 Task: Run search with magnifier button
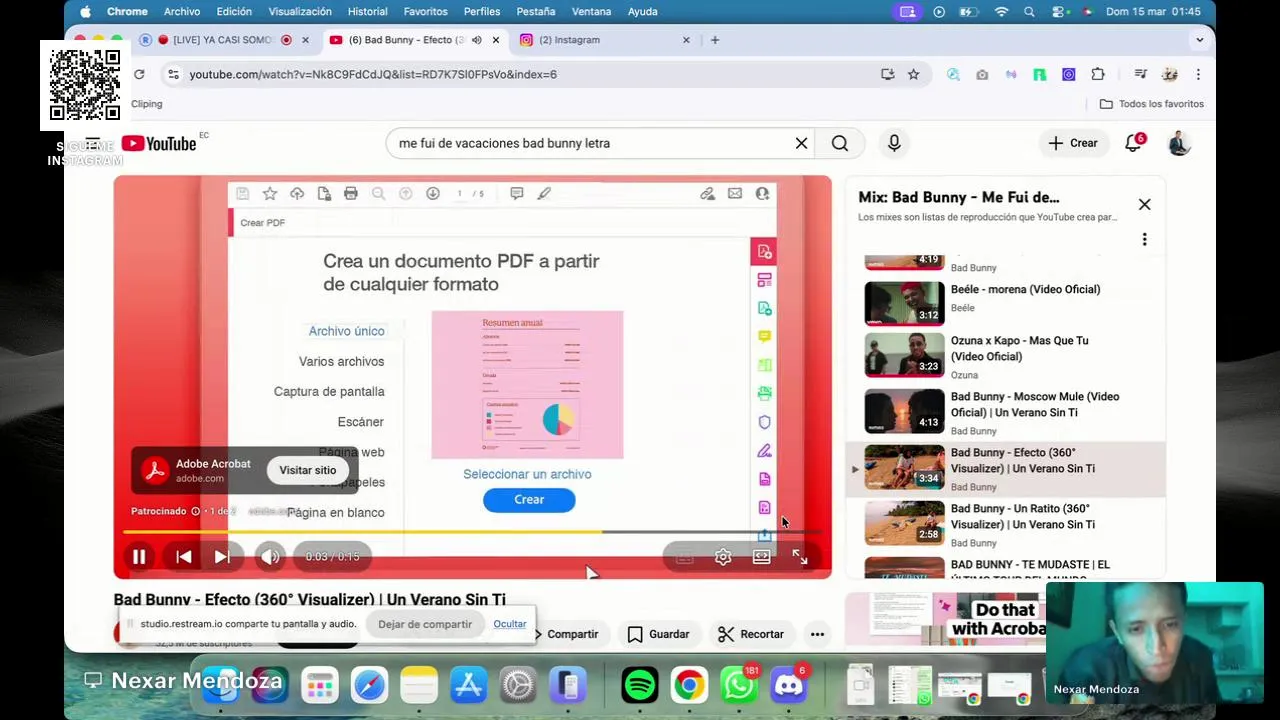click(x=840, y=143)
